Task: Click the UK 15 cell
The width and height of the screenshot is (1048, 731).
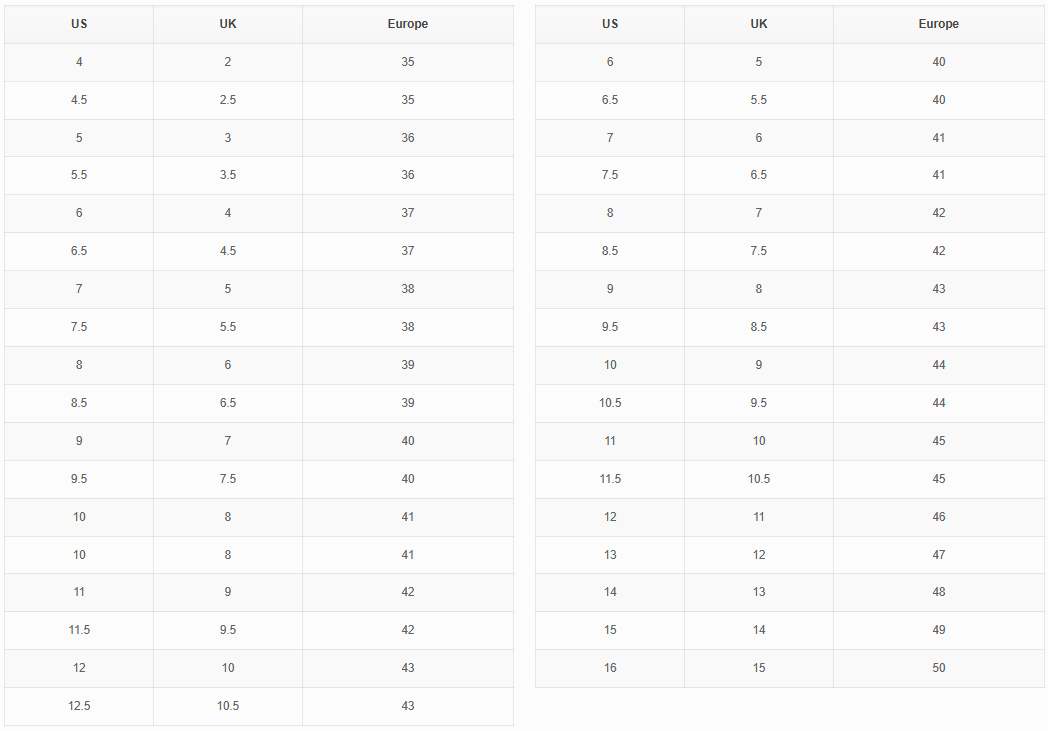Action: pyautogui.click(x=759, y=668)
